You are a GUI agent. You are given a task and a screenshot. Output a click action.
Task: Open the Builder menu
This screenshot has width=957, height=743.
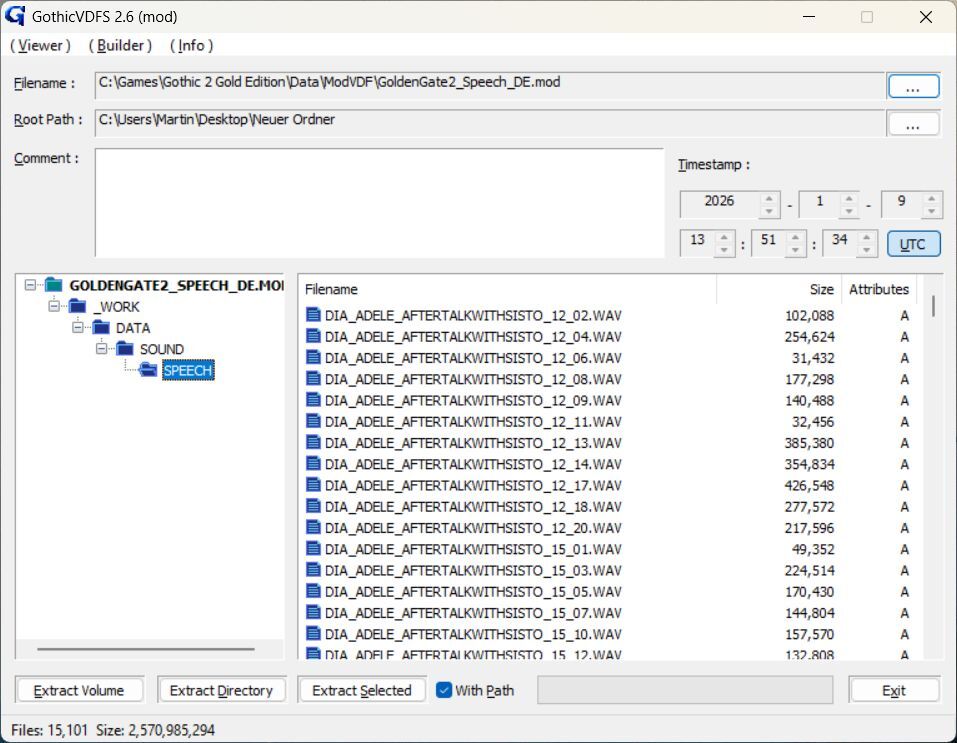120,45
